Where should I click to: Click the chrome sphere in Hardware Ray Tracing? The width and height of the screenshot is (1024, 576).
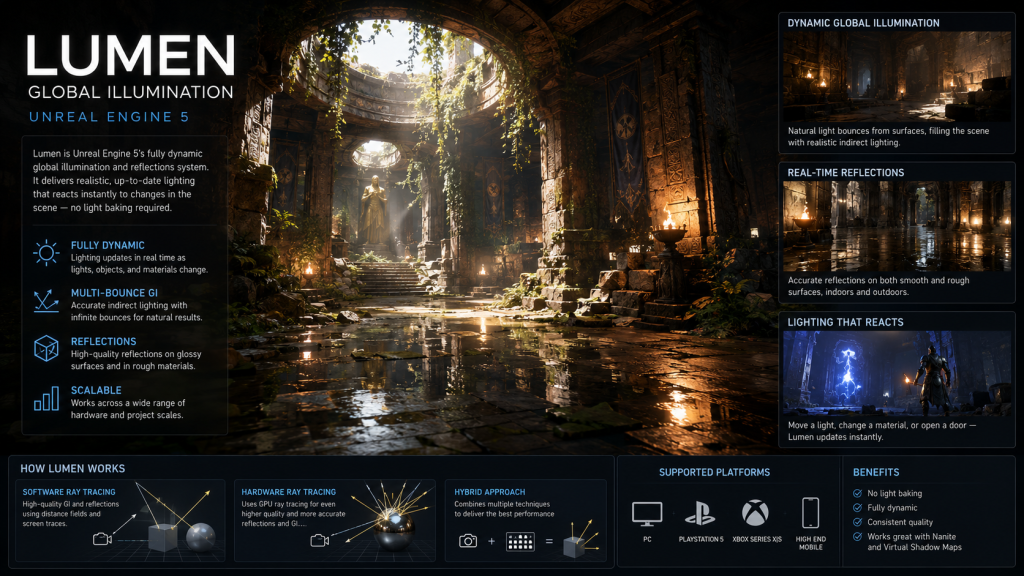(394, 530)
